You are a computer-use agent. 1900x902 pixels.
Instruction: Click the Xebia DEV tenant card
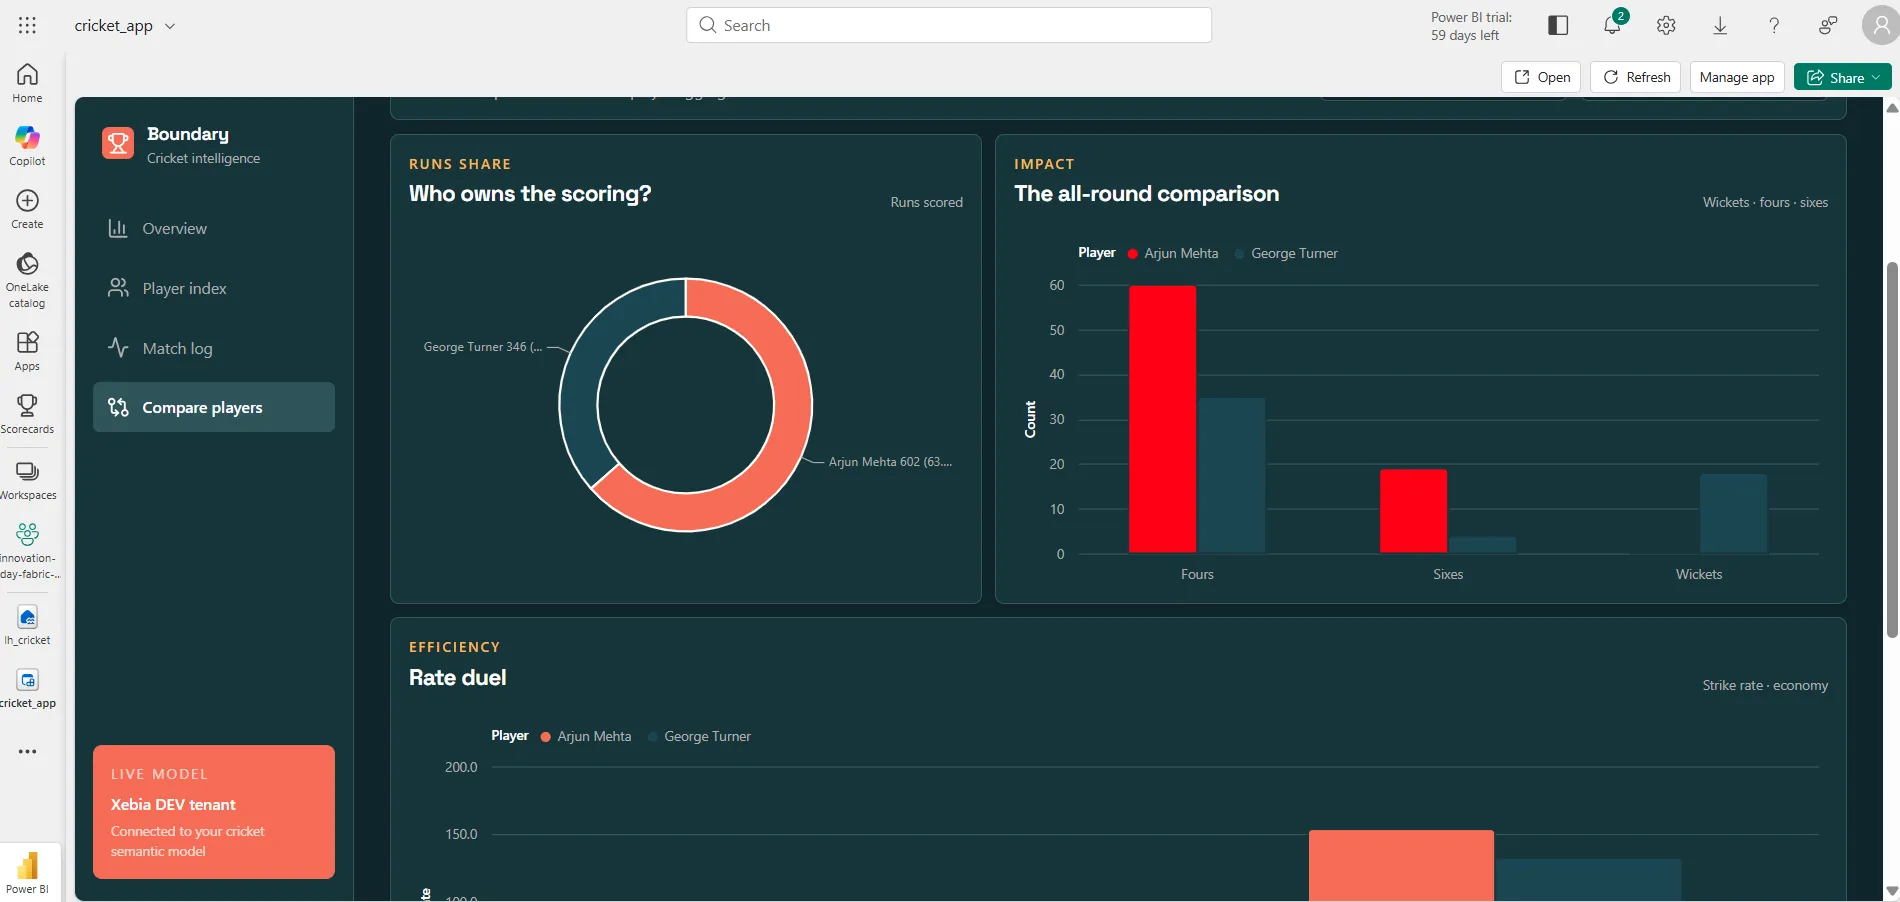coord(214,812)
